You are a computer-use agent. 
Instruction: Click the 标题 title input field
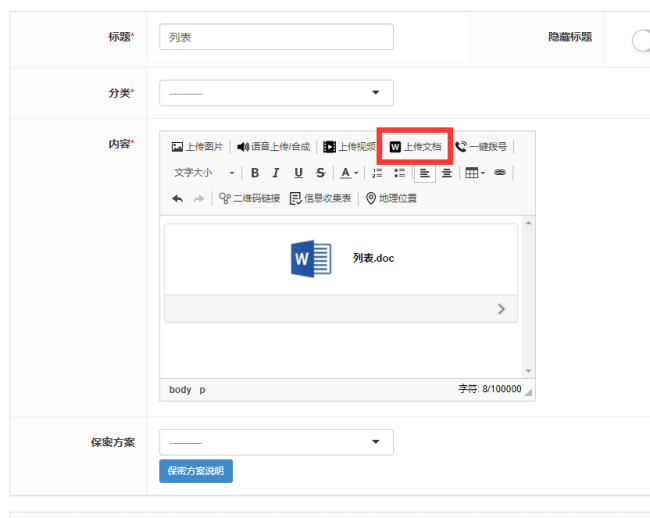tap(276, 37)
